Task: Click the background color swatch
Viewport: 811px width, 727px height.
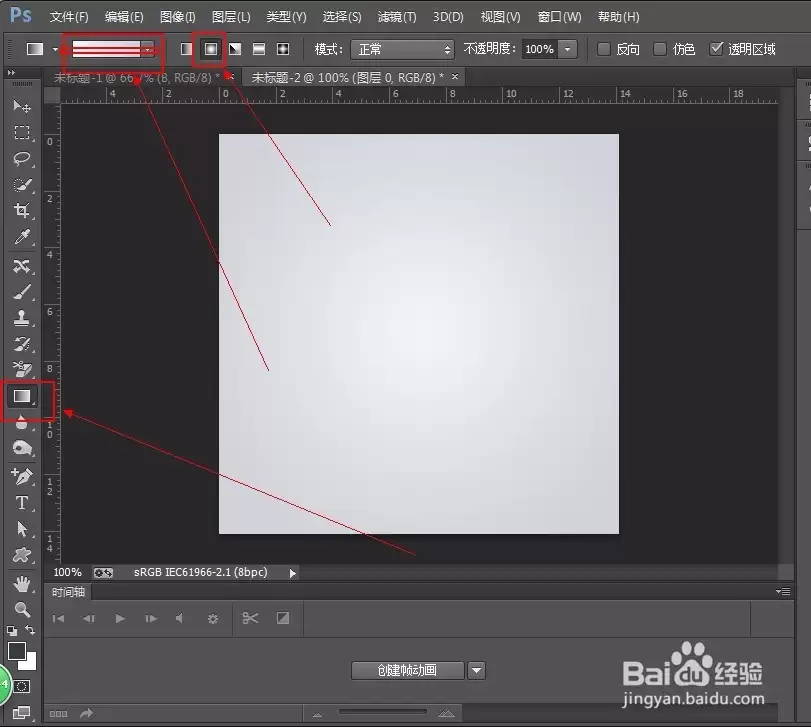Action: (31, 664)
